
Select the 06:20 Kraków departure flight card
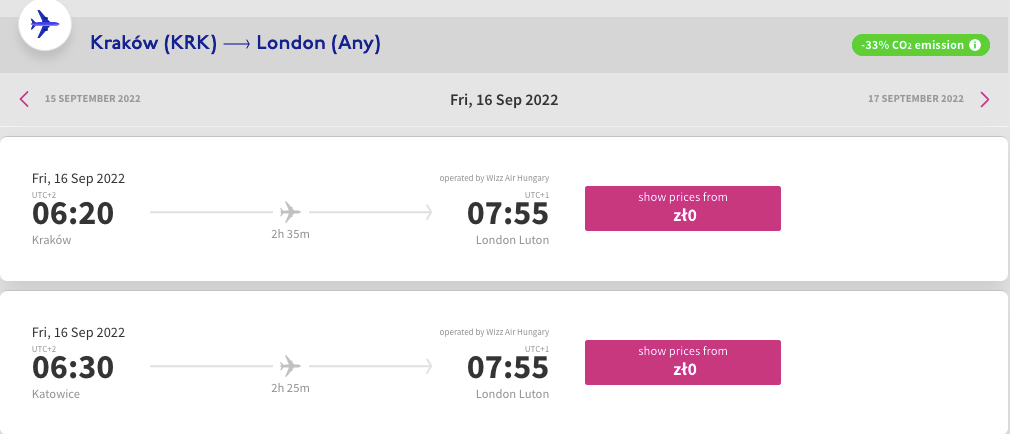click(x=504, y=209)
